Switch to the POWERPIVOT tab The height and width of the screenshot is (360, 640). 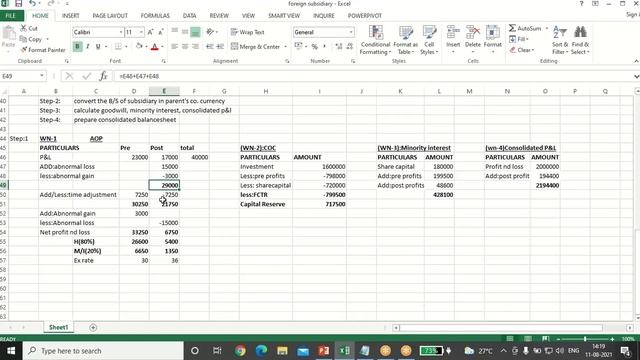[364, 16]
